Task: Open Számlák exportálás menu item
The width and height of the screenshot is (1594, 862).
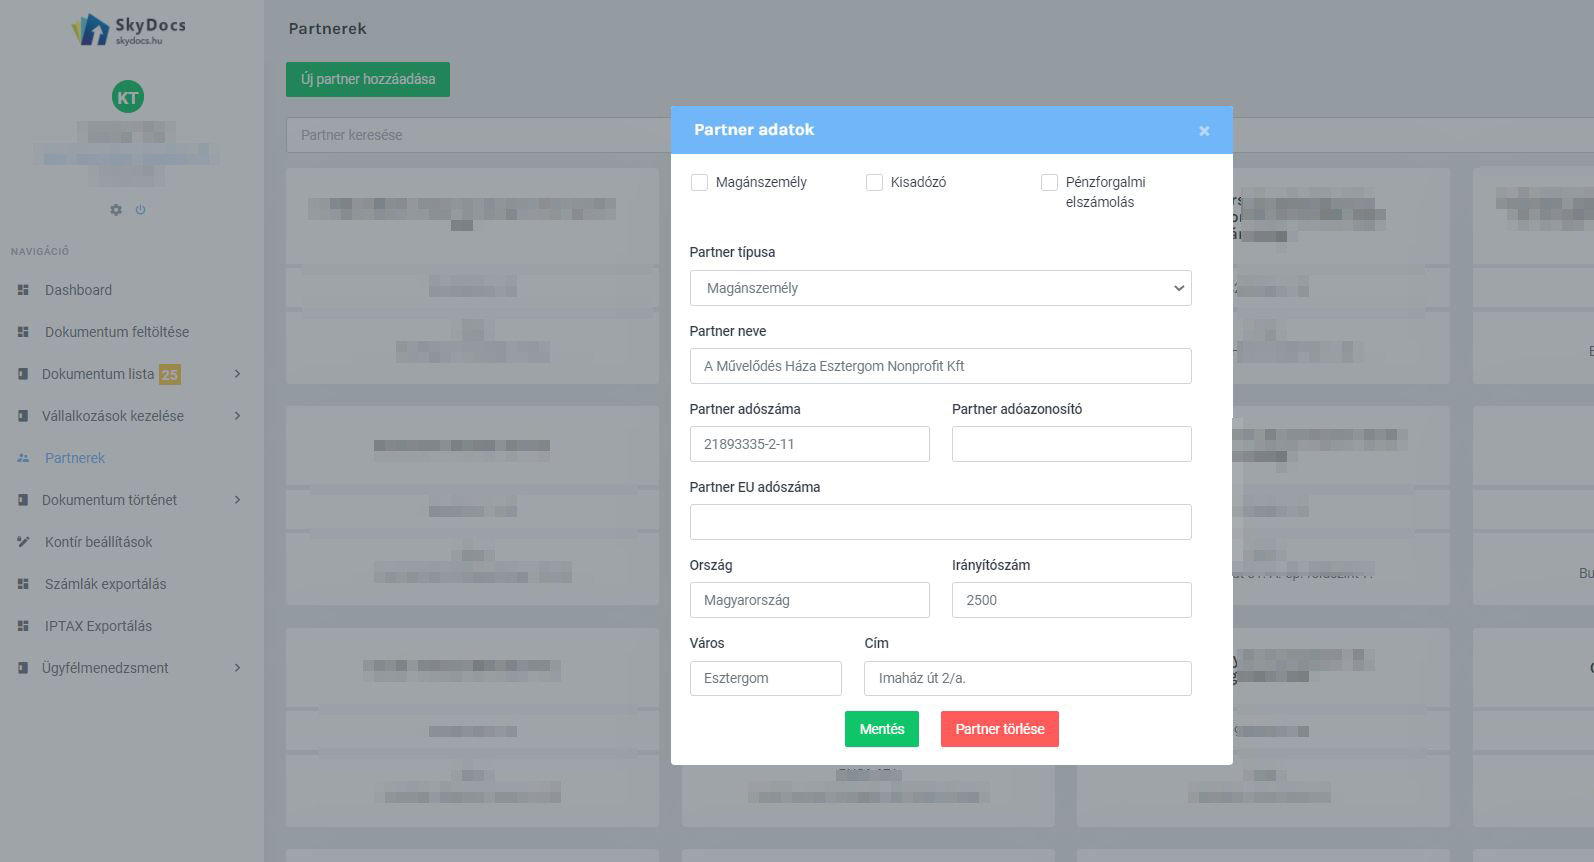Action: (x=105, y=584)
